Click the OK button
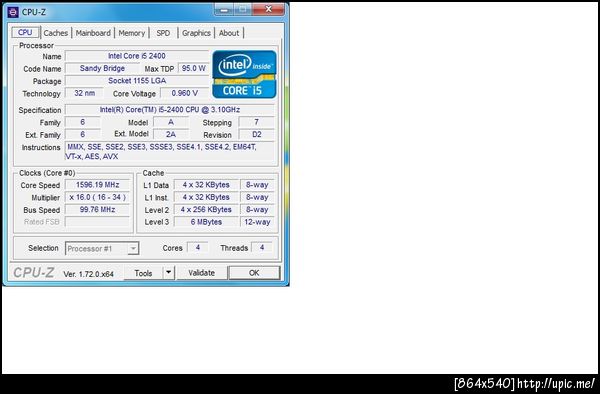This screenshot has height=394, width=600. pyautogui.click(x=254, y=273)
